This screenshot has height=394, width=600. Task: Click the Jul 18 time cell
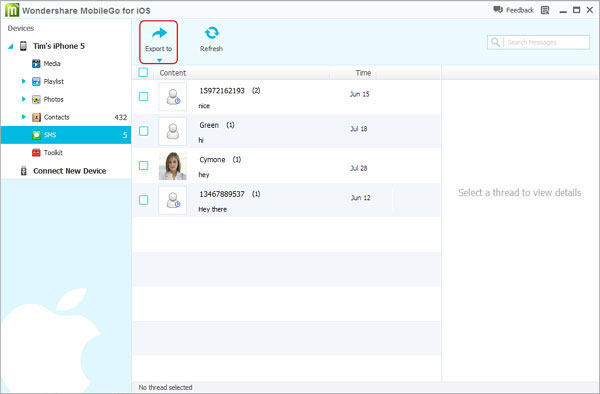point(359,129)
